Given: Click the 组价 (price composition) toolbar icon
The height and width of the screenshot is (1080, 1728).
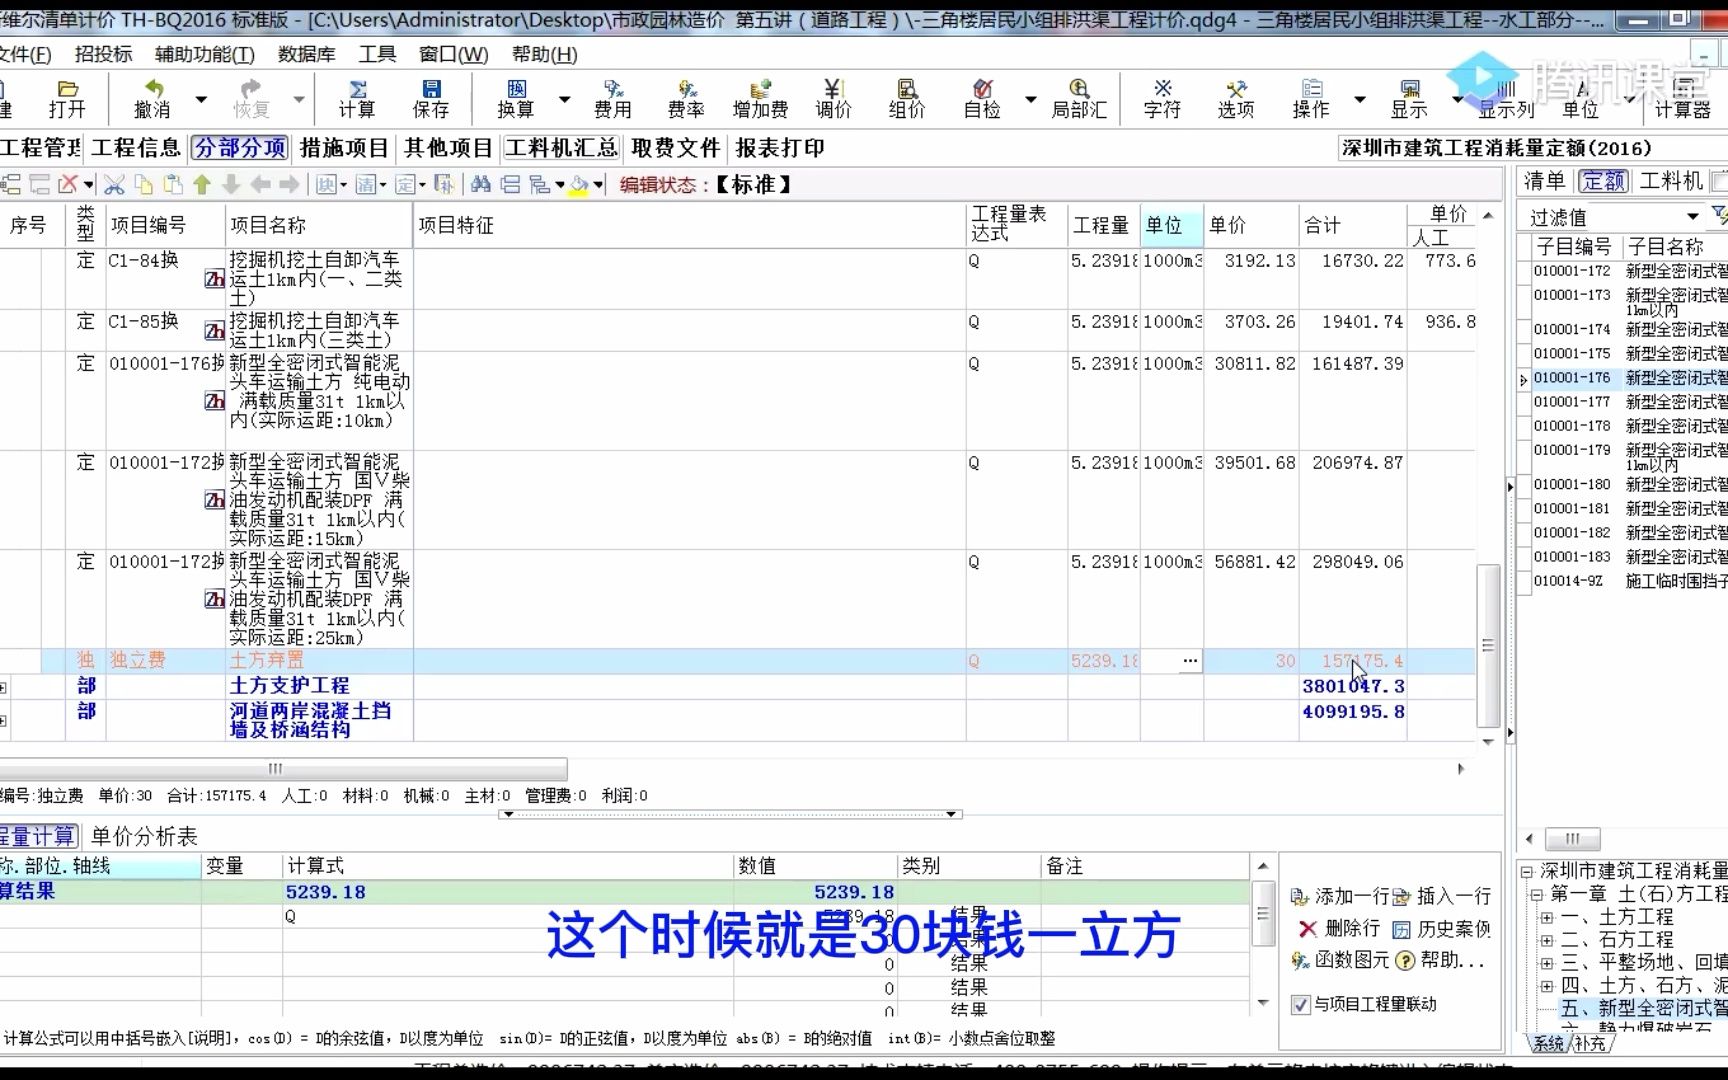Looking at the screenshot, I should (907, 99).
